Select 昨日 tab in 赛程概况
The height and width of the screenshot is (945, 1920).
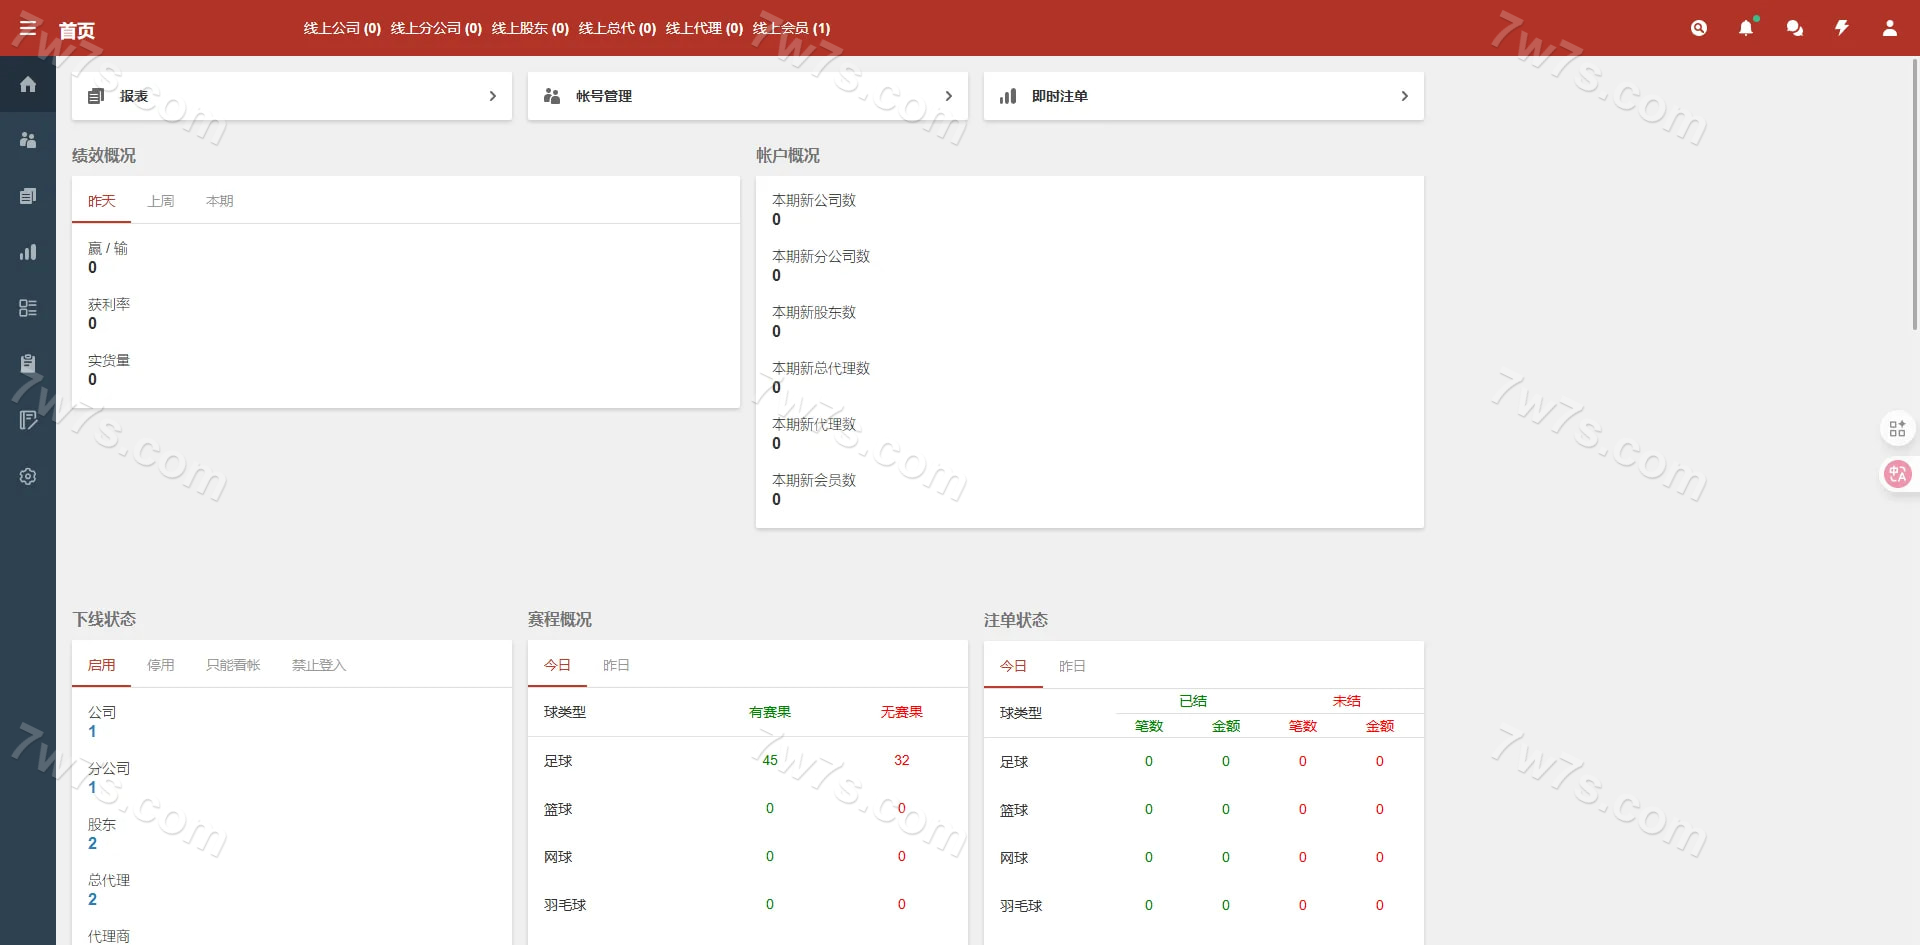pyautogui.click(x=616, y=665)
